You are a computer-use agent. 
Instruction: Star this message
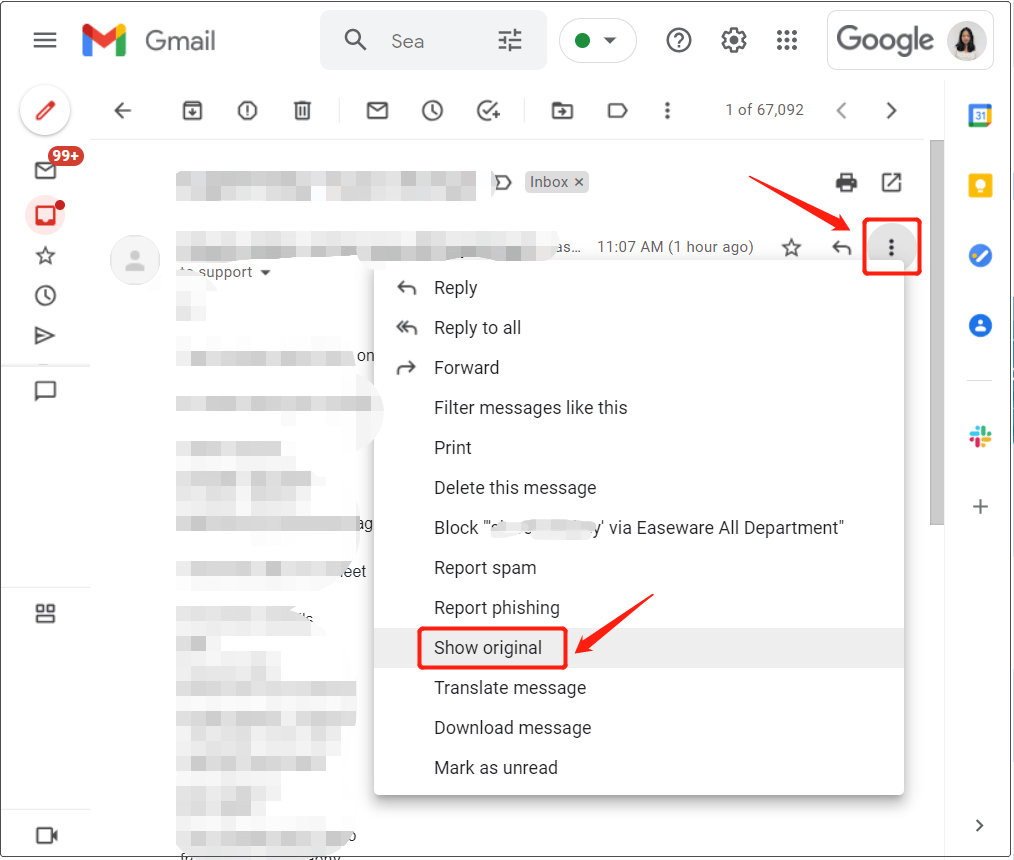[791, 247]
